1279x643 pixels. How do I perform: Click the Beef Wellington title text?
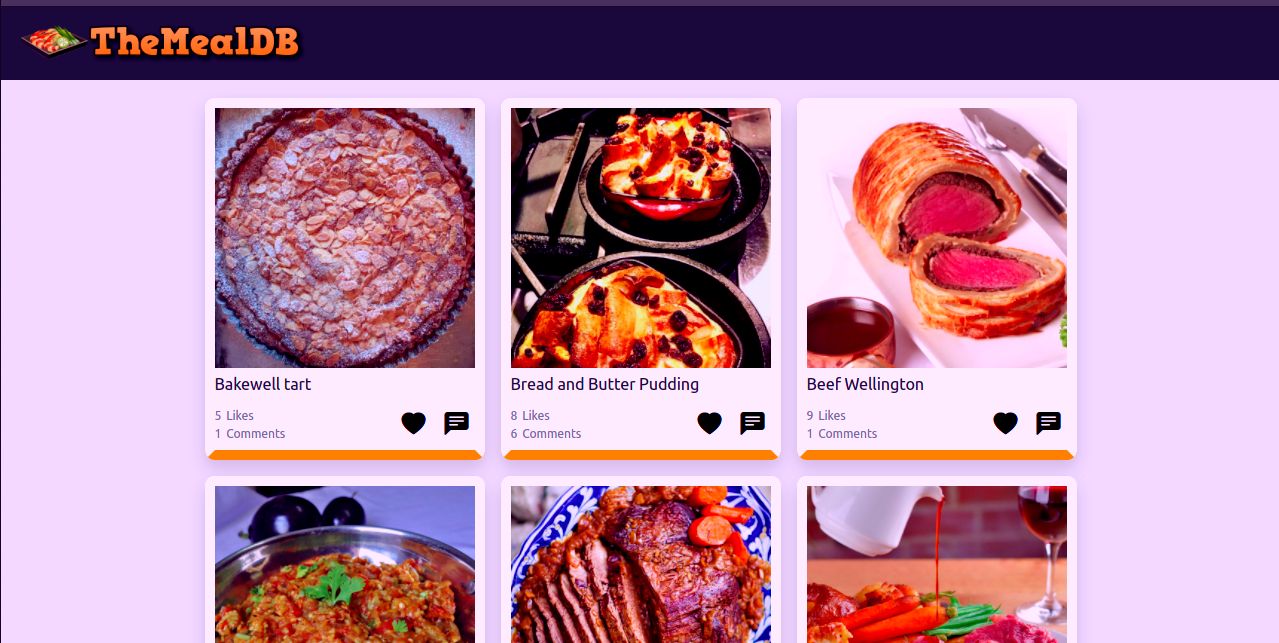pyautogui.click(x=865, y=384)
